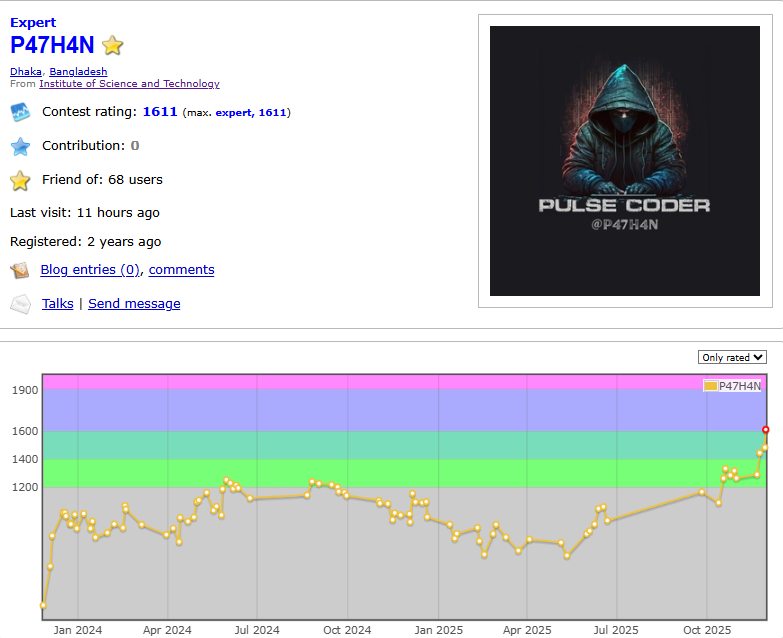
Task: Click the 1900 y-axis label
Action: pos(25,390)
